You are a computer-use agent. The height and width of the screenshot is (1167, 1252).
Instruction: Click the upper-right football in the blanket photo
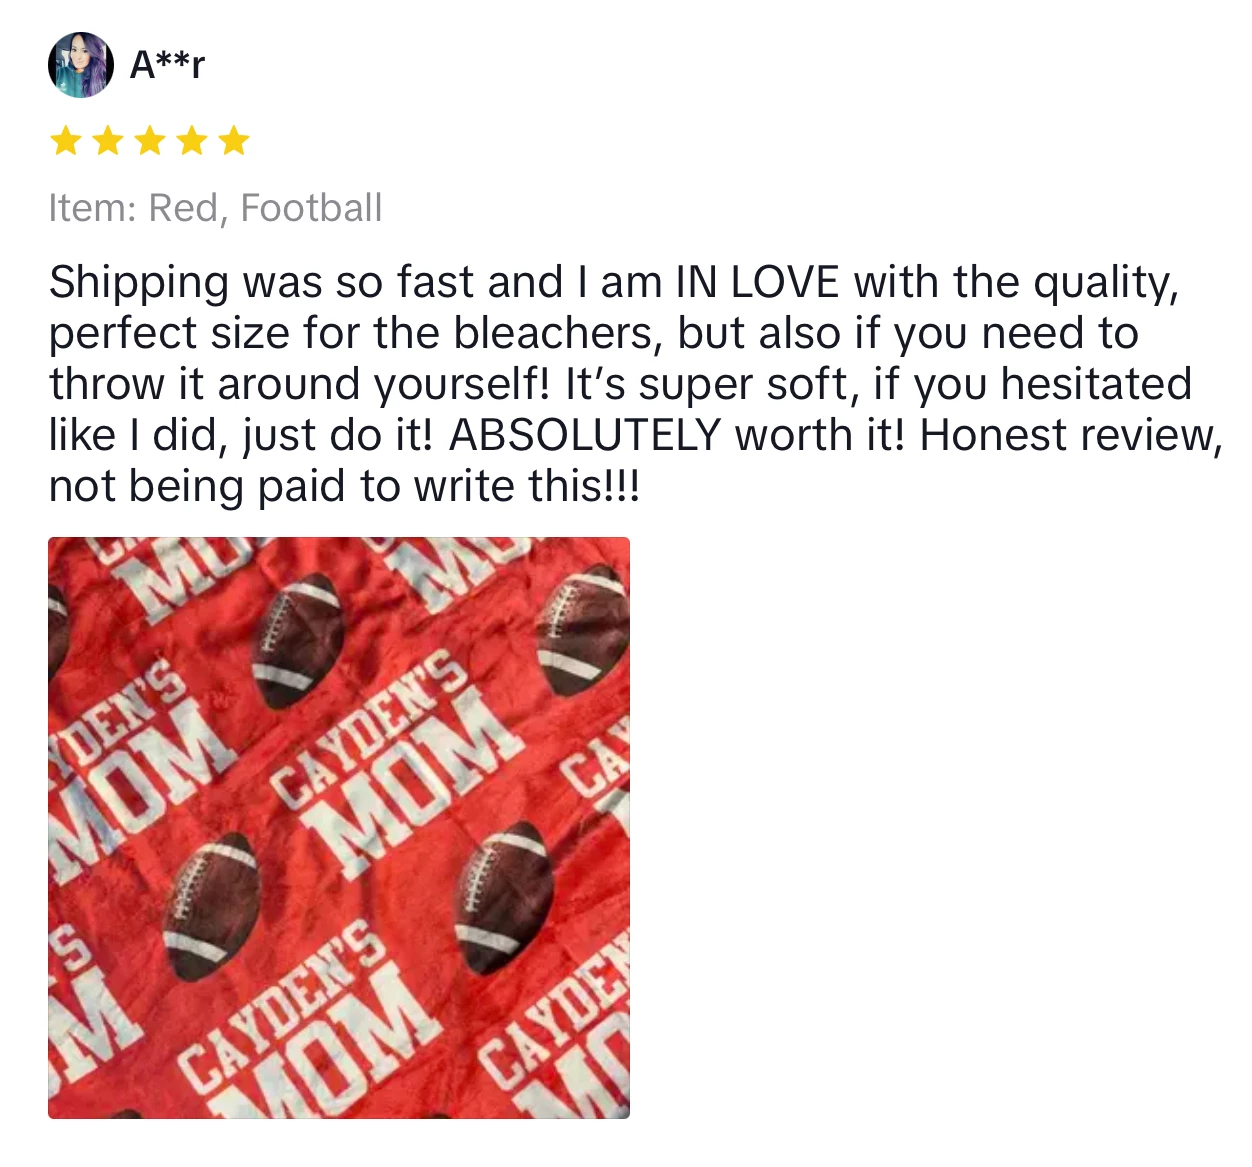point(583,628)
